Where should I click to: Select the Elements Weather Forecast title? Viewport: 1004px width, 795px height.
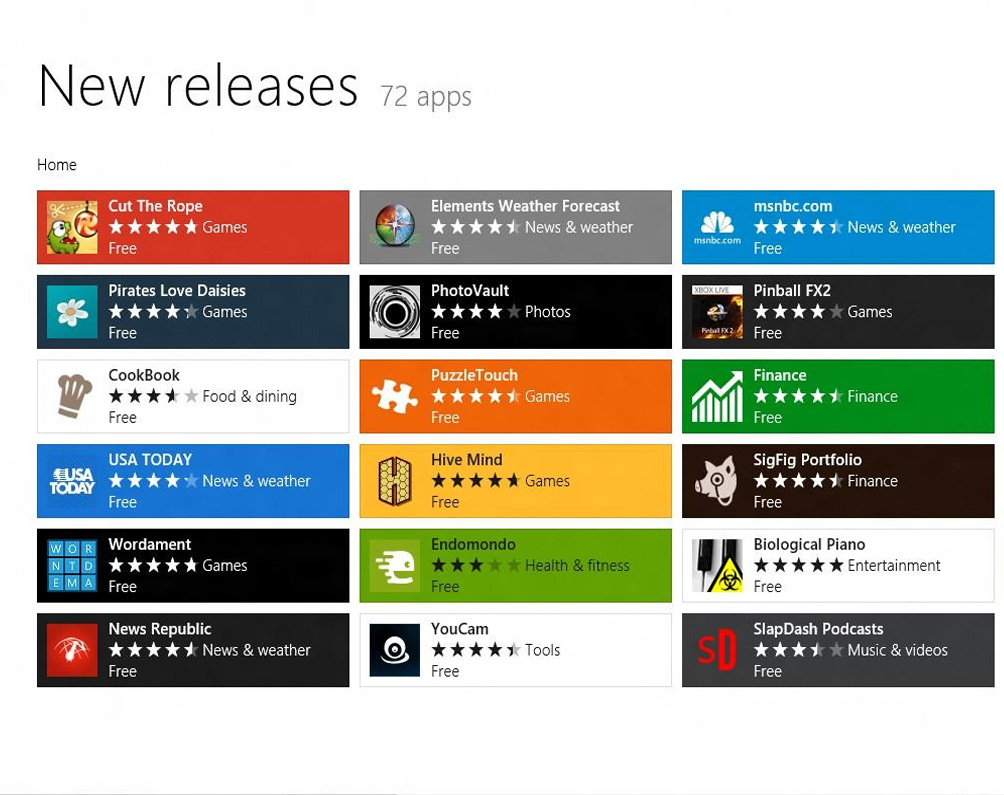point(526,206)
